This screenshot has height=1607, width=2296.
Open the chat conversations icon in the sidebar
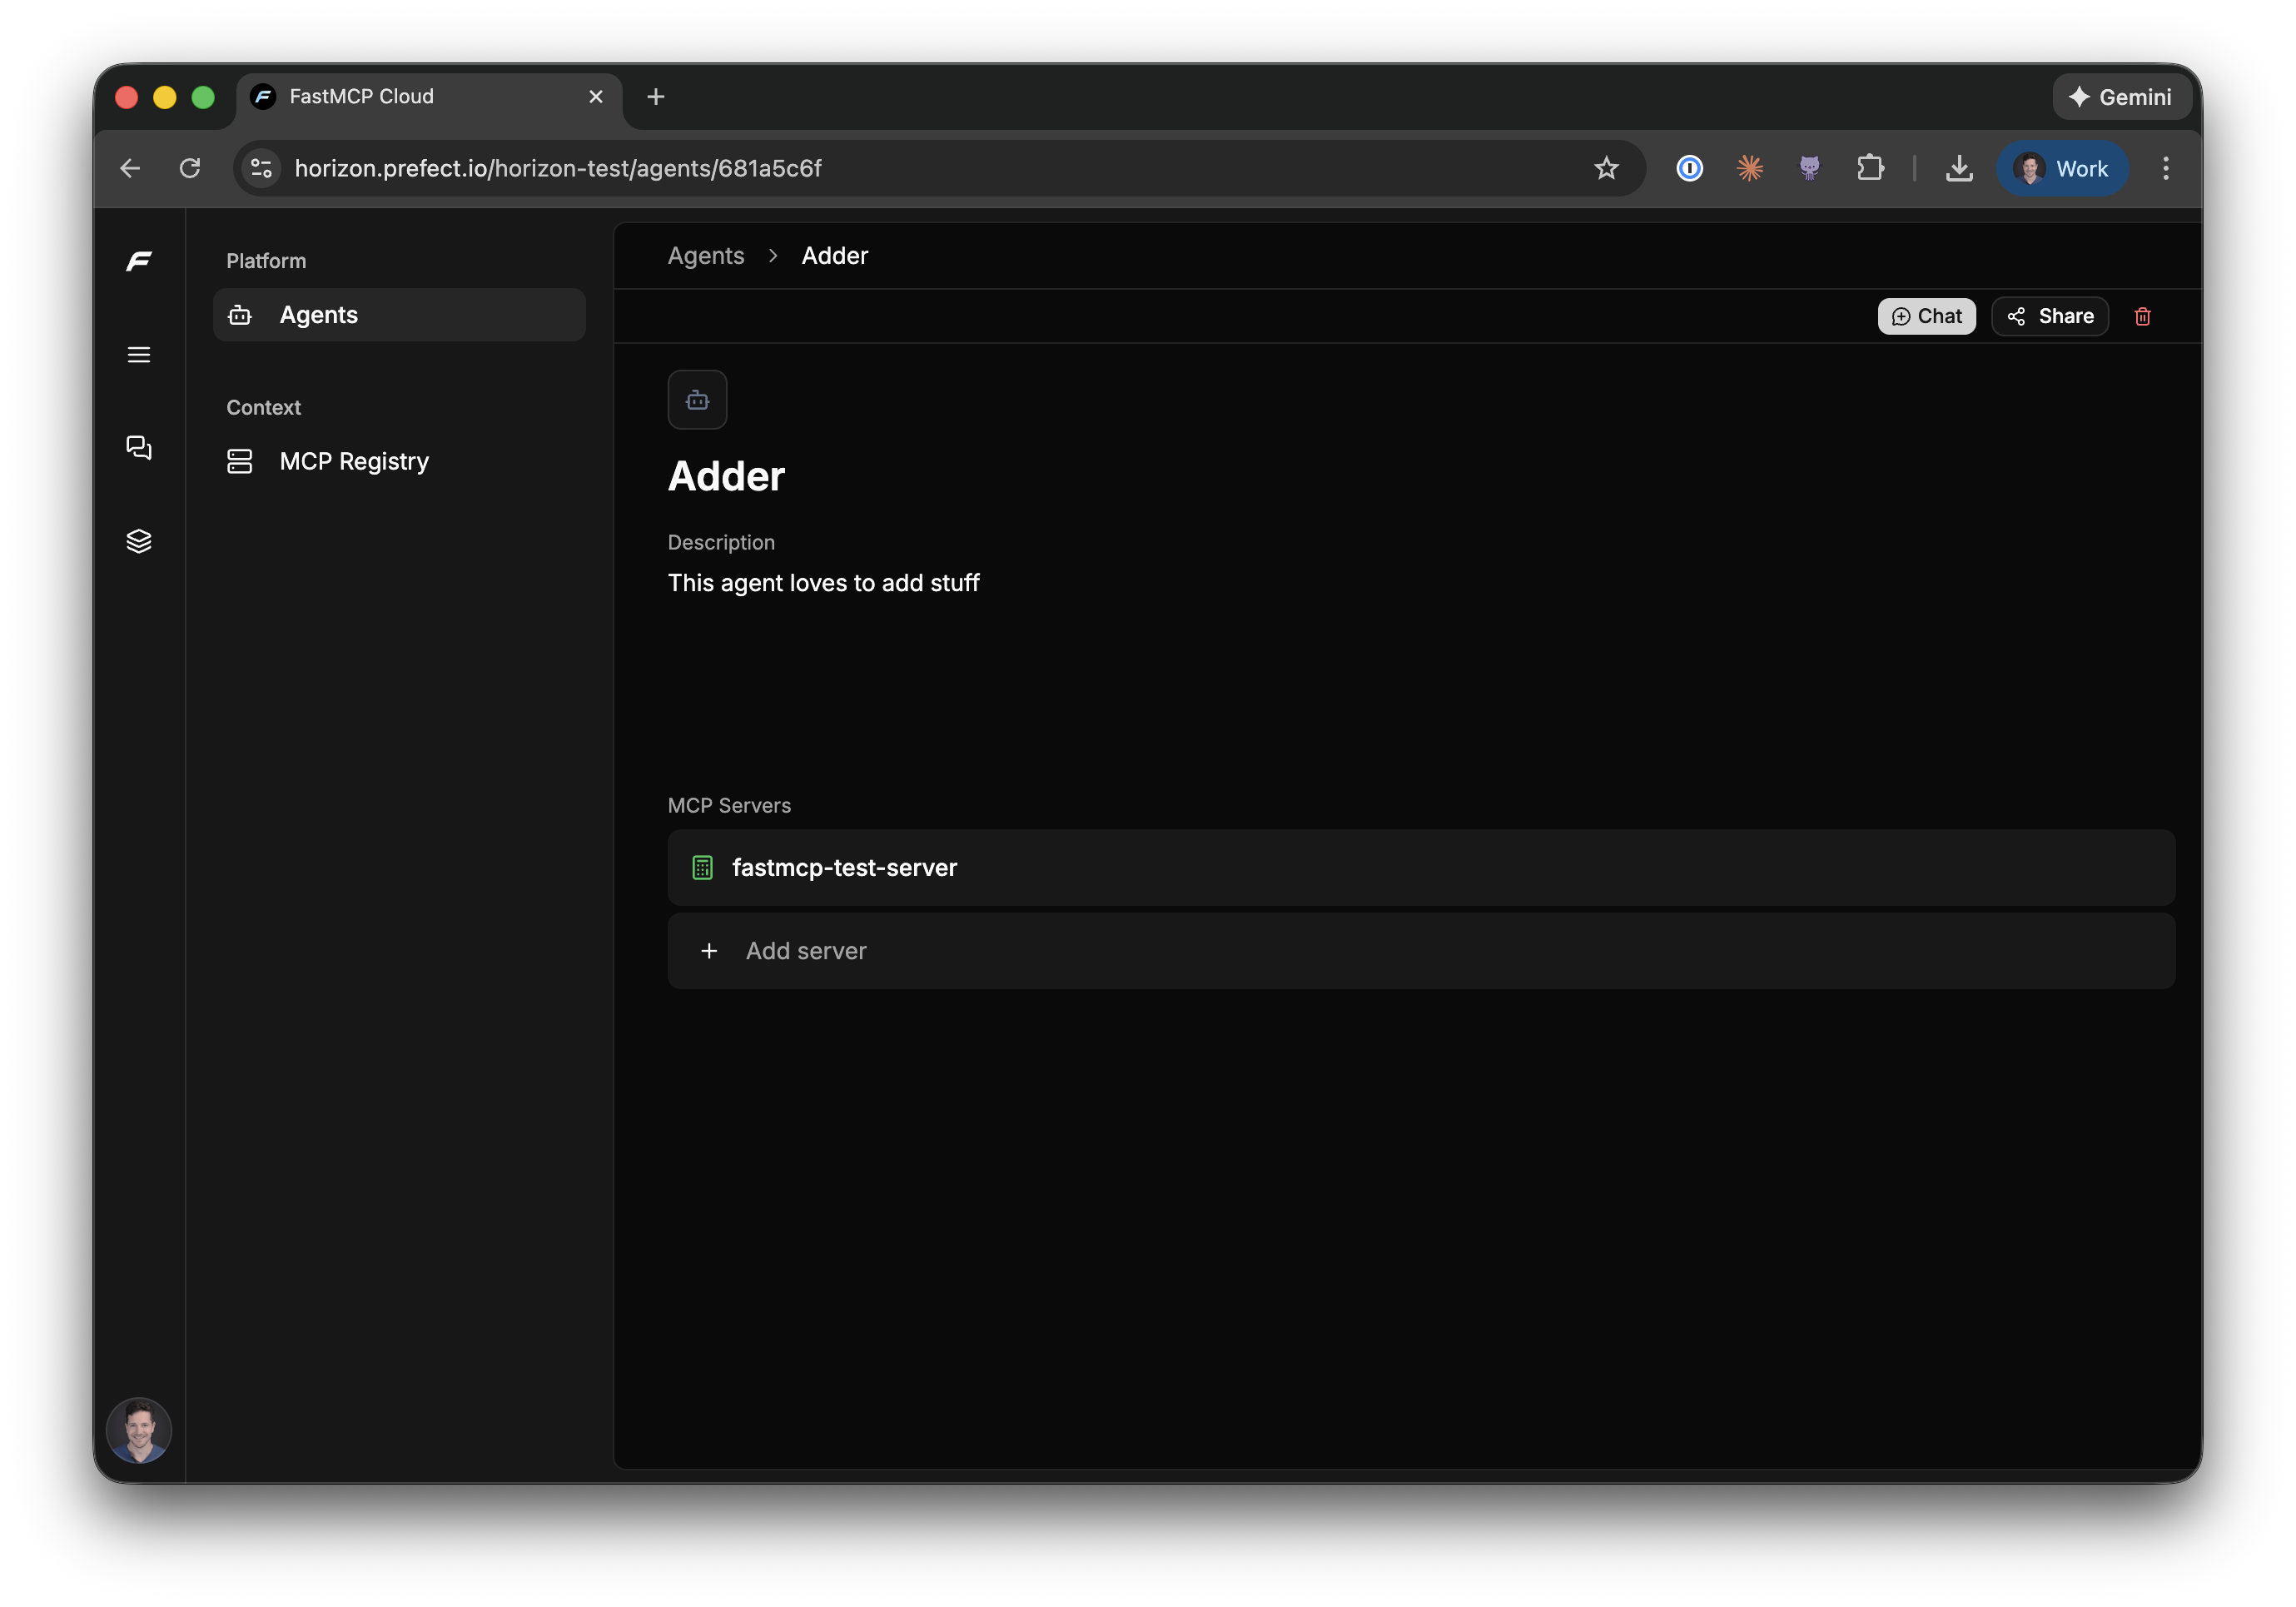[139, 448]
